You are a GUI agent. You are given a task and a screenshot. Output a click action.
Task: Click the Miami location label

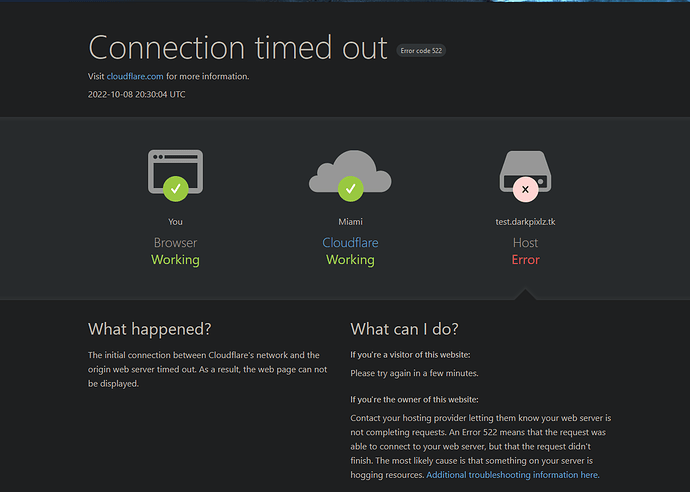(x=350, y=222)
